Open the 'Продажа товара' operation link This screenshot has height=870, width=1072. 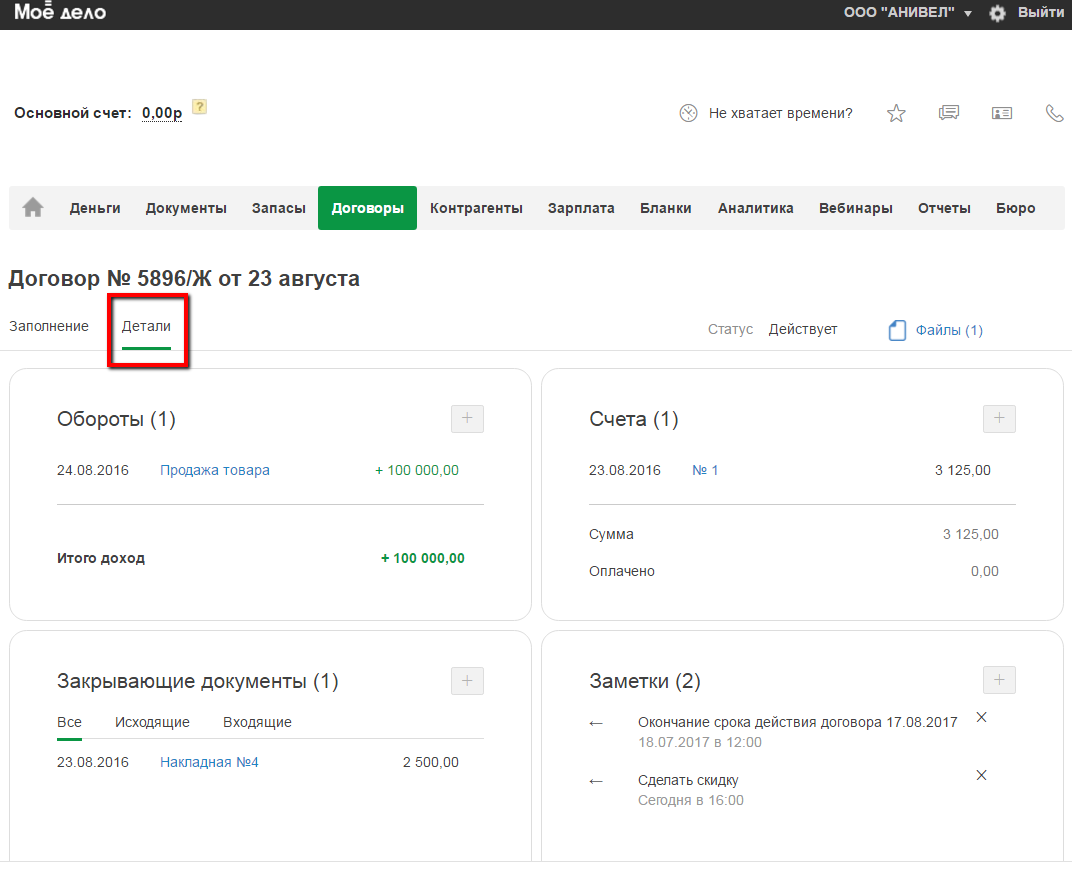pyautogui.click(x=215, y=470)
